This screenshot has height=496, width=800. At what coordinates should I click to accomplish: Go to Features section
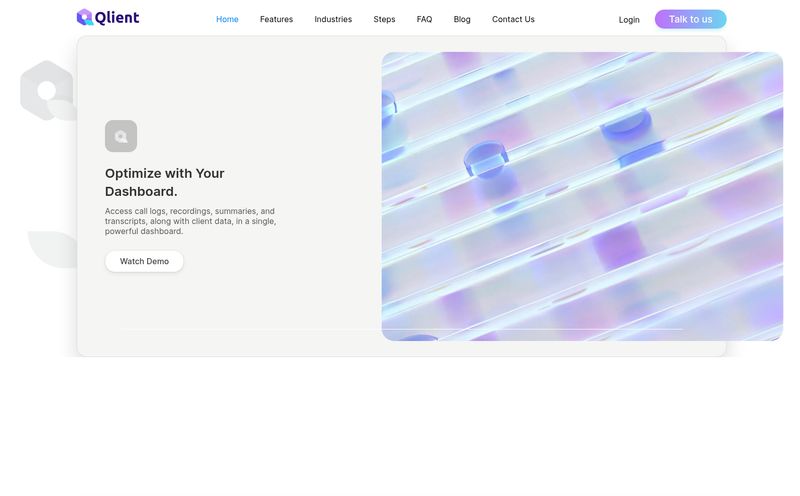(x=276, y=19)
